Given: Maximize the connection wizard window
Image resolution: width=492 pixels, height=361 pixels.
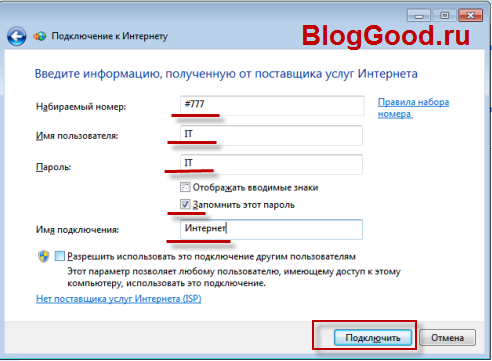Looking at the screenshot, I should tap(444, 16).
